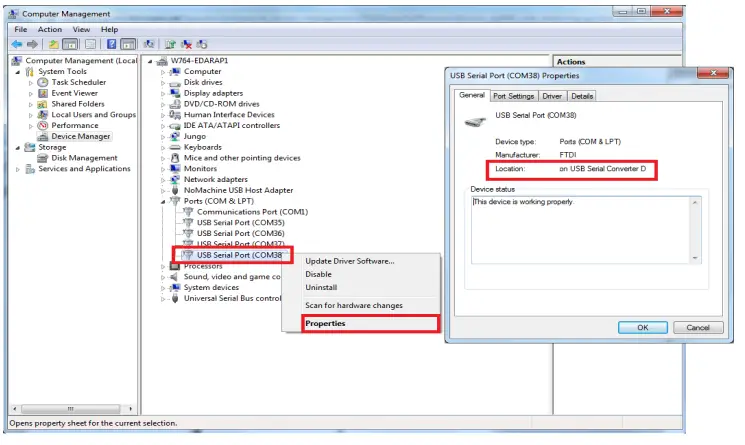745x445 pixels.
Task: Select Shared Folders in the console tree
Action: click(78, 104)
